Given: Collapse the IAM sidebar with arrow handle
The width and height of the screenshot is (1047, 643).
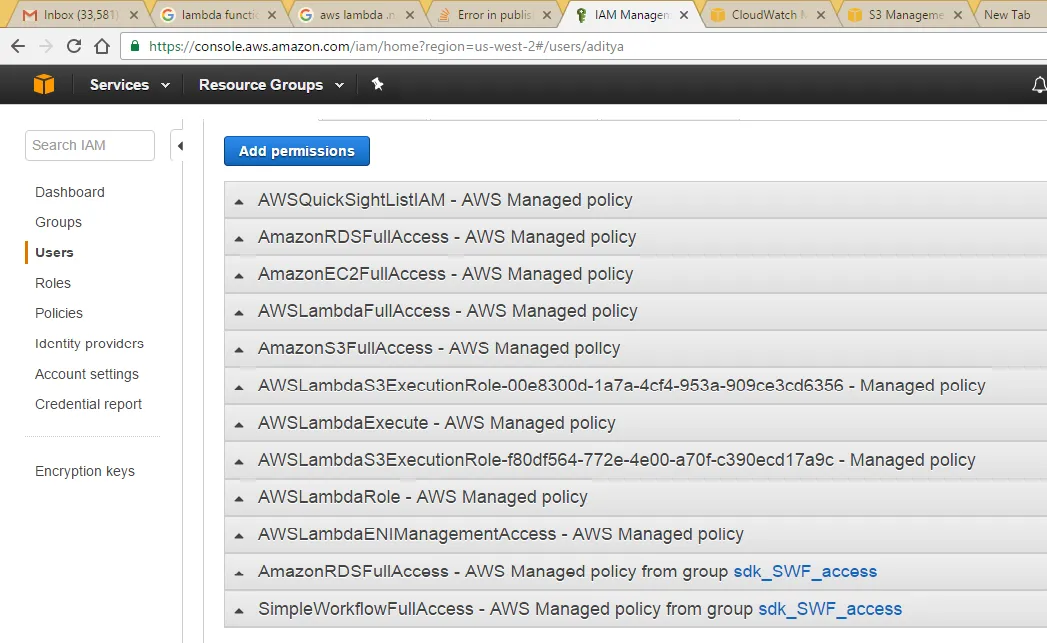Looking at the screenshot, I should 180,146.
